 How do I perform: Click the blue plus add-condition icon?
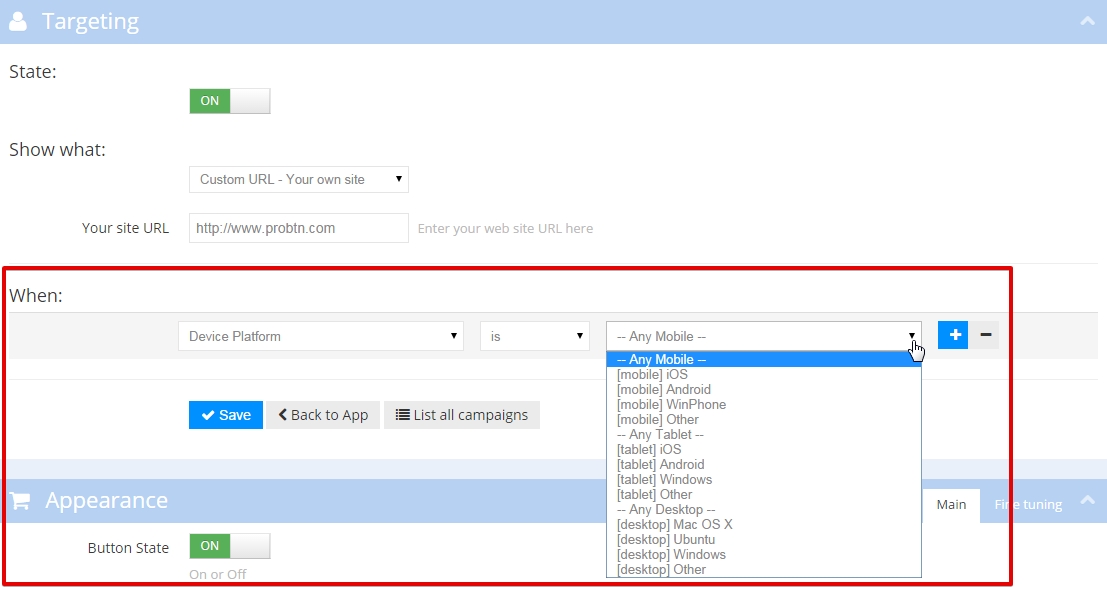point(954,336)
